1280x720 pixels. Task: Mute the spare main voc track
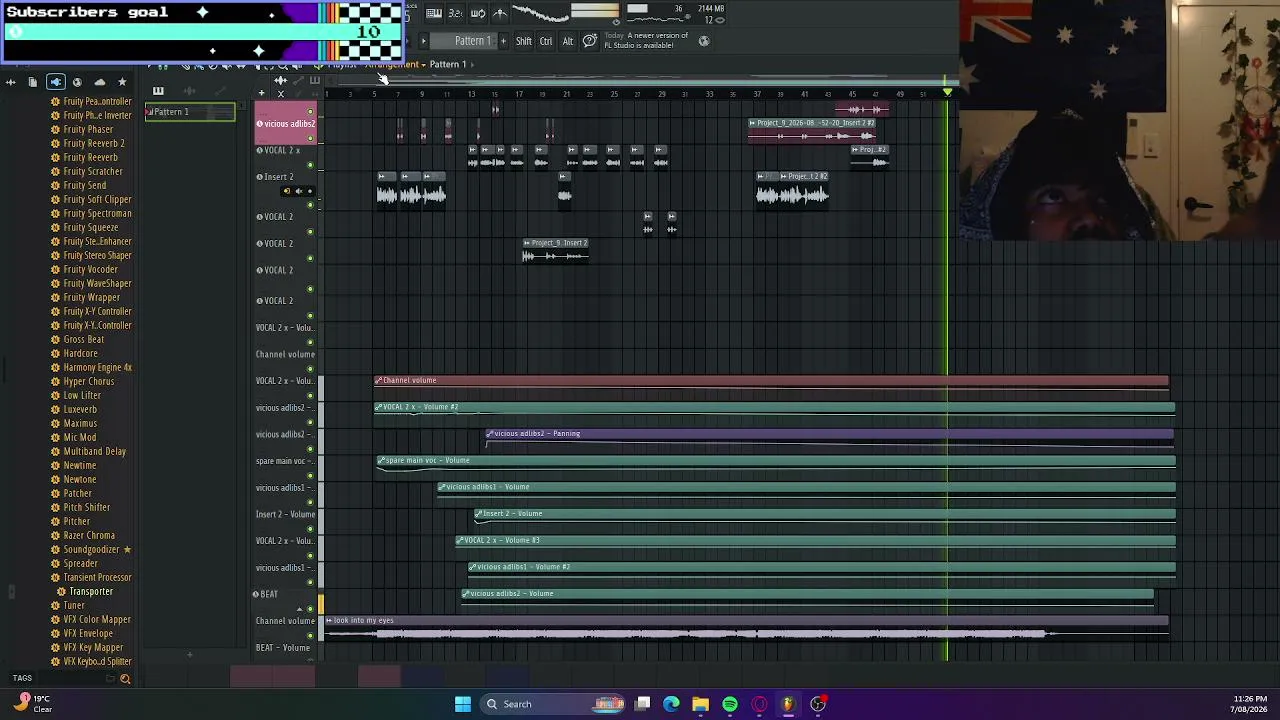click(310, 475)
